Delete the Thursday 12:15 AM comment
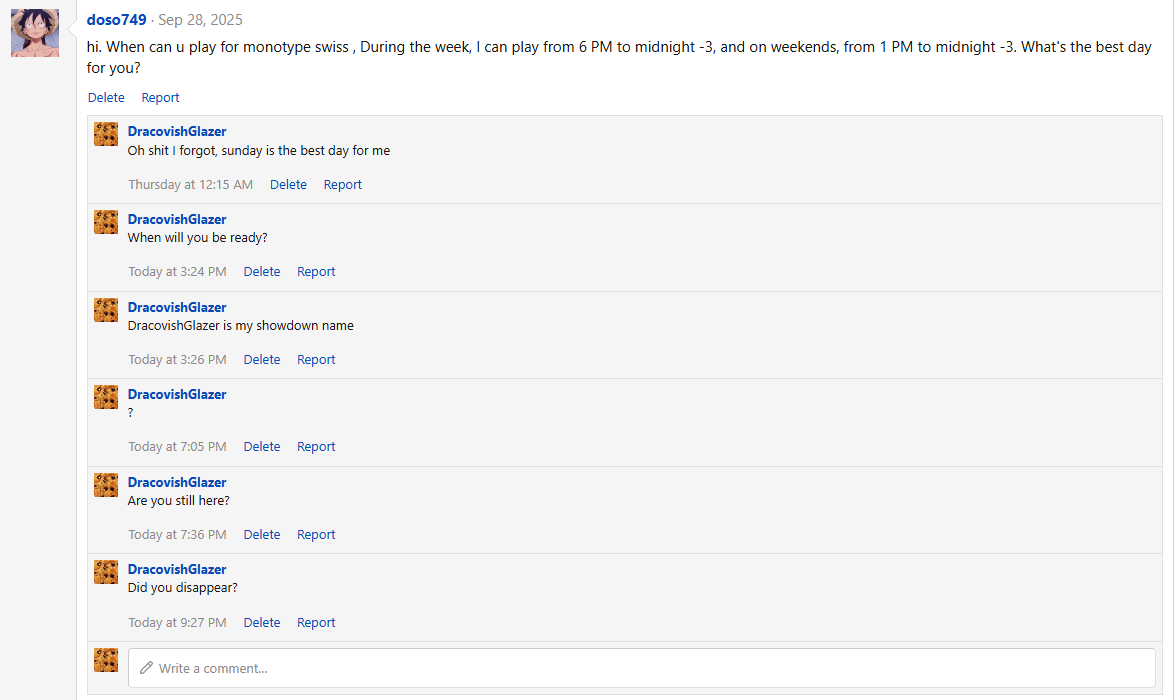The height and width of the screenshot is (700, 1174). pos(288,185)
